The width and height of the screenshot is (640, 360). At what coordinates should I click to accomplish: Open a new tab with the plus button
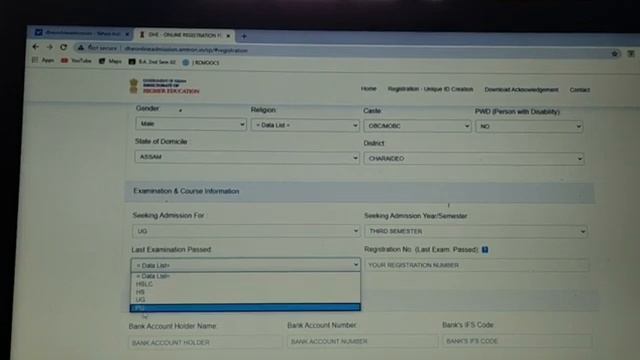click(244, 36)
